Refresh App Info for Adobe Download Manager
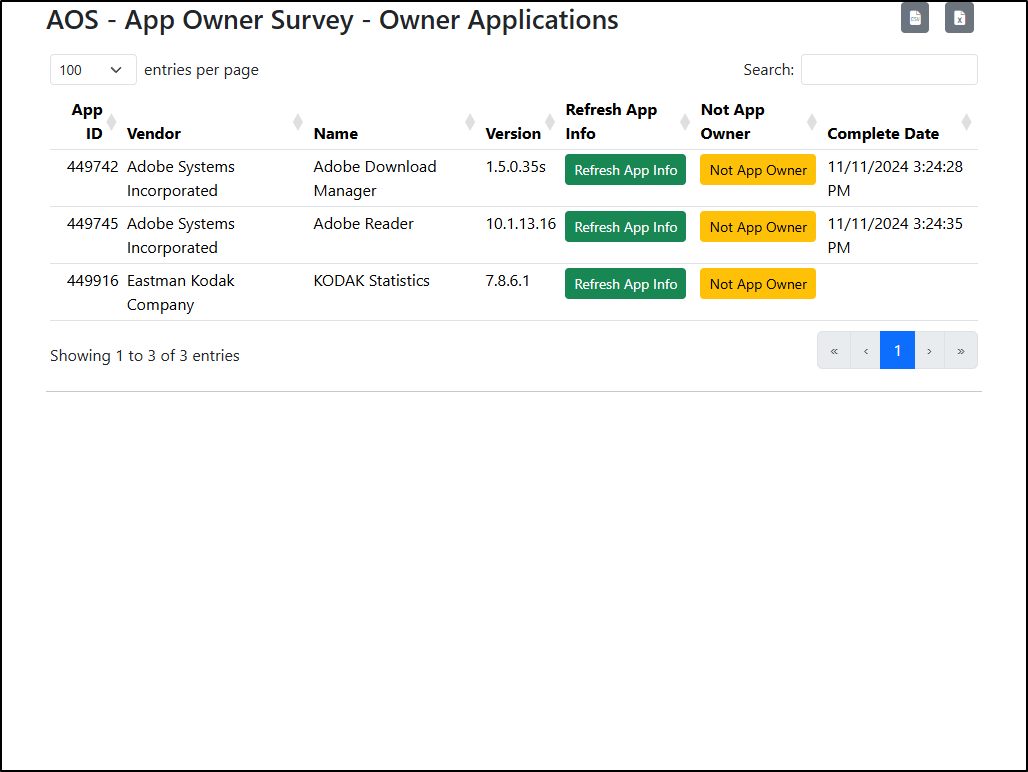The width and height of the screenshot is (1028, 772). (625, 170)
